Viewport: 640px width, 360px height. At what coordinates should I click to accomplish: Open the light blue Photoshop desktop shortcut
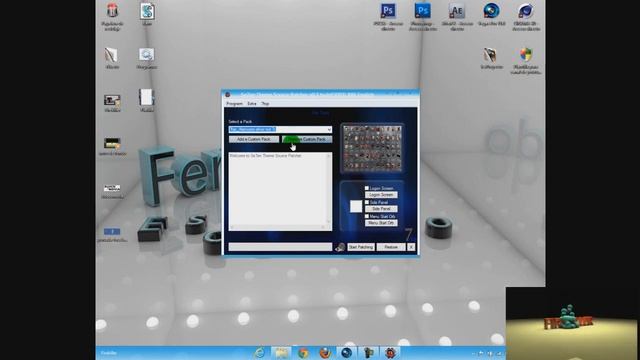coord(422,11)
